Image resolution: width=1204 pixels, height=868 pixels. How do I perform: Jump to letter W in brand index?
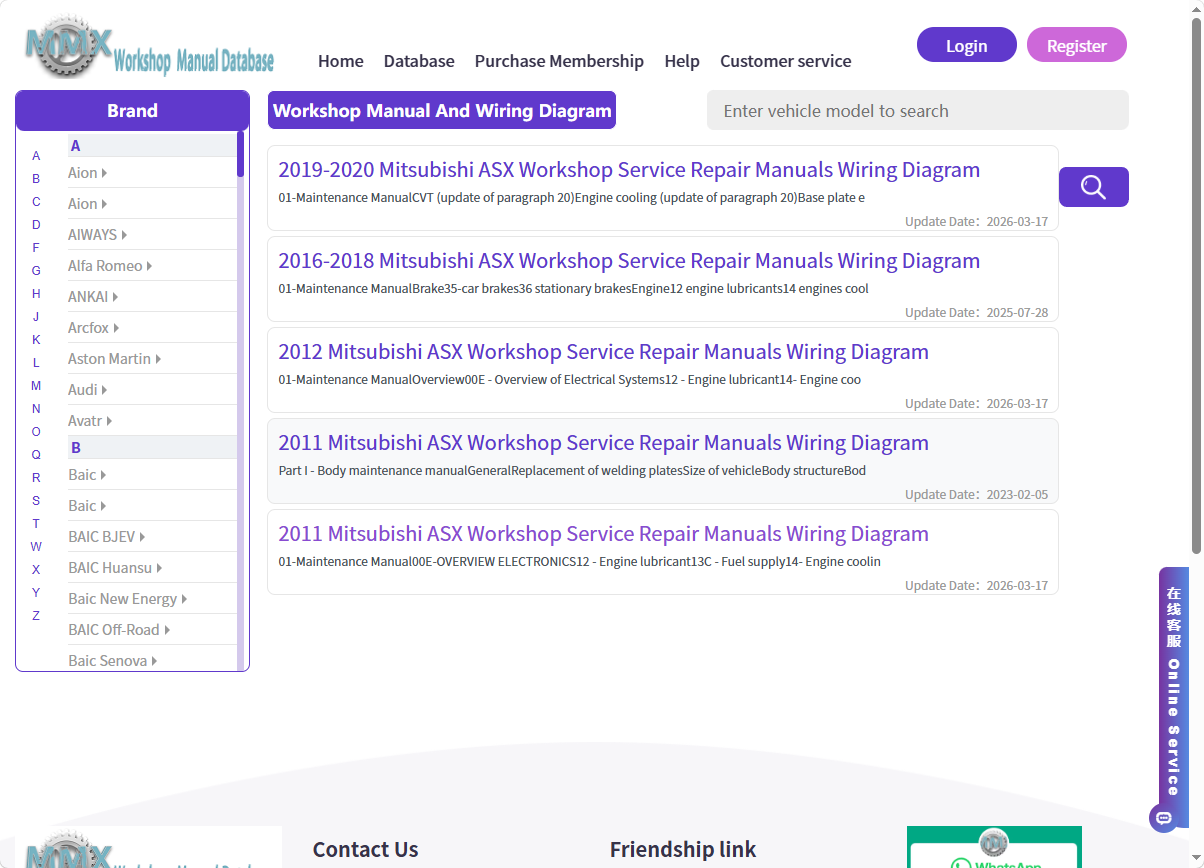(x=36, y=547)
